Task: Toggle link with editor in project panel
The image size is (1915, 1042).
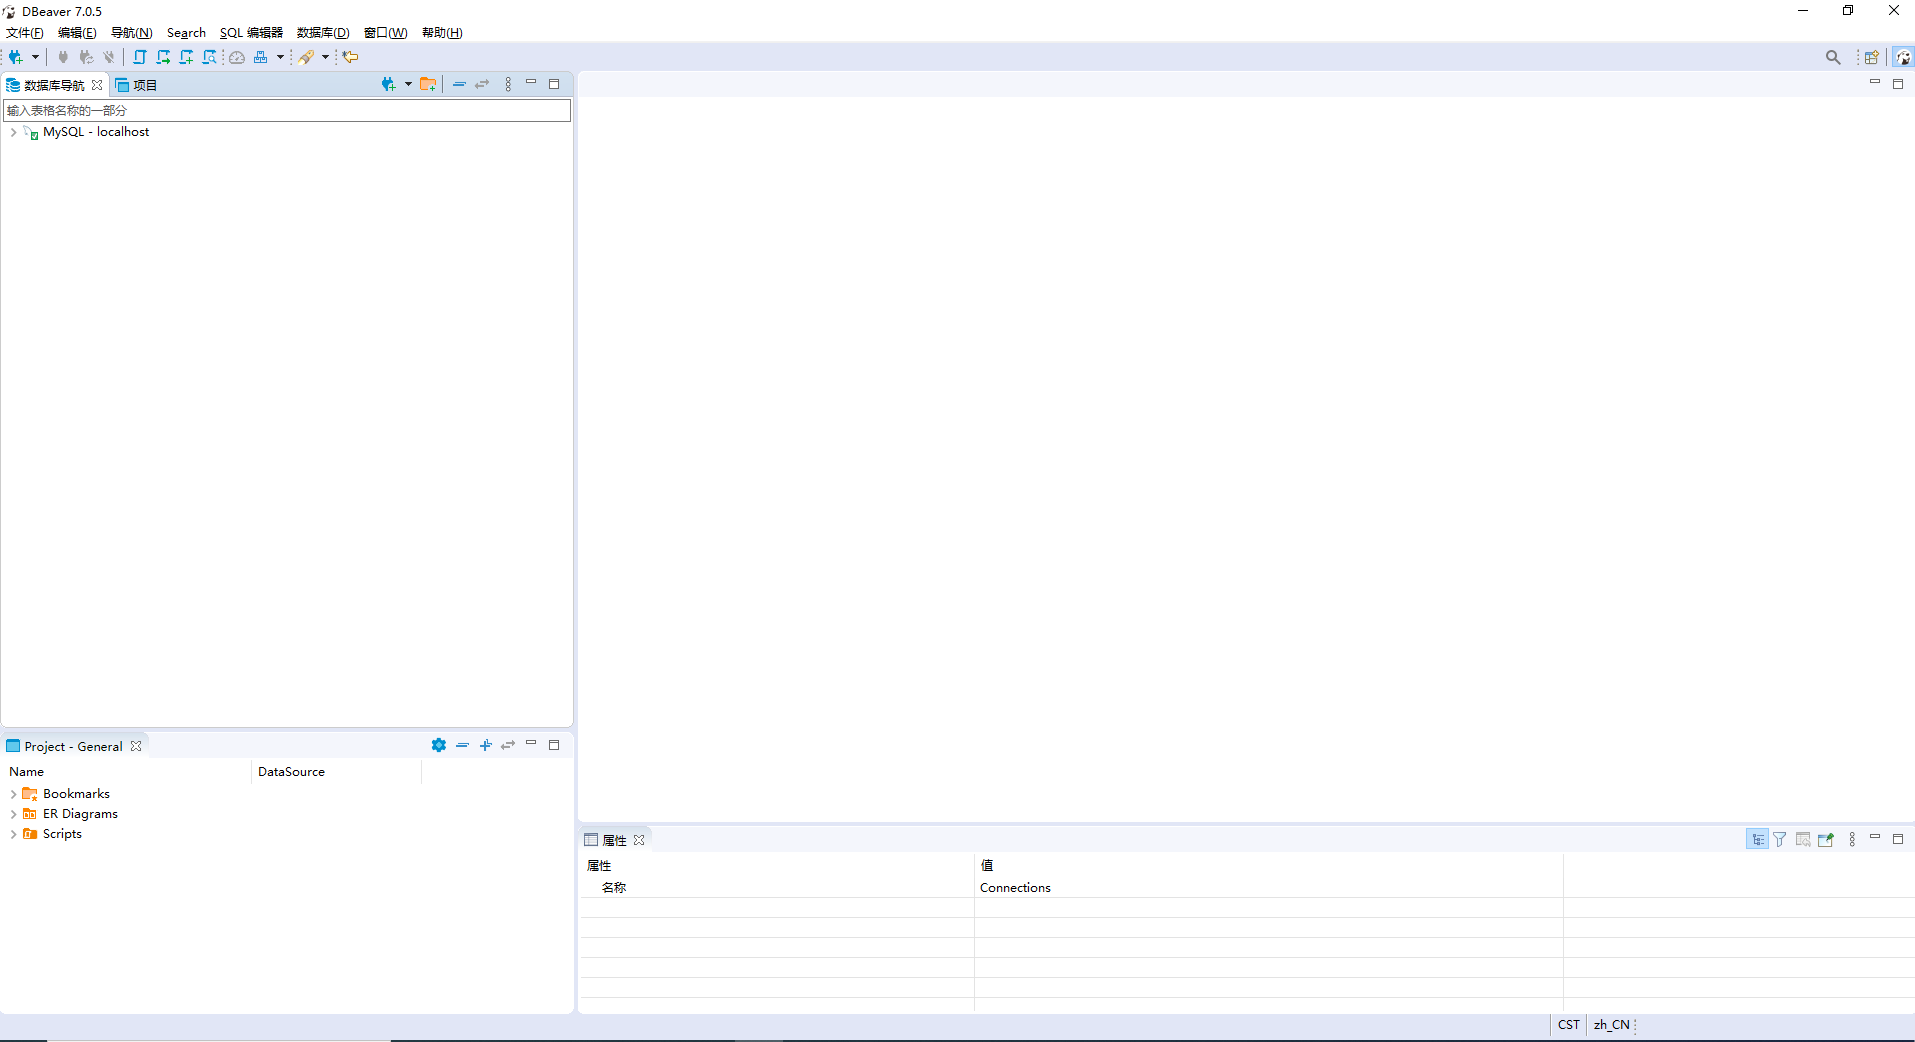Action: point(508,745)
